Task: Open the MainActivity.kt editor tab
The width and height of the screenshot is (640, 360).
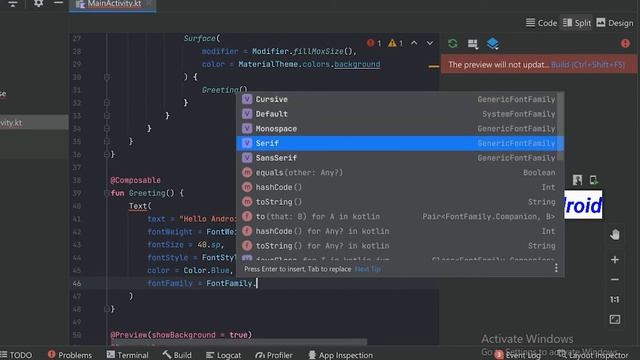Action: (x=113, y=4)
